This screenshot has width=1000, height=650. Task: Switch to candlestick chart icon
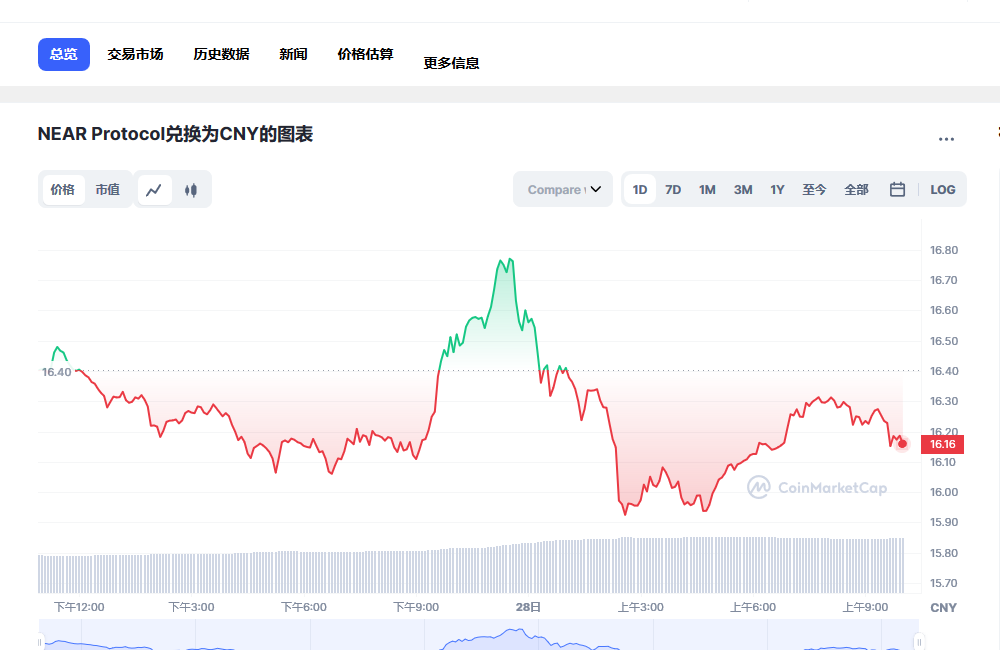tap(191, 190)
